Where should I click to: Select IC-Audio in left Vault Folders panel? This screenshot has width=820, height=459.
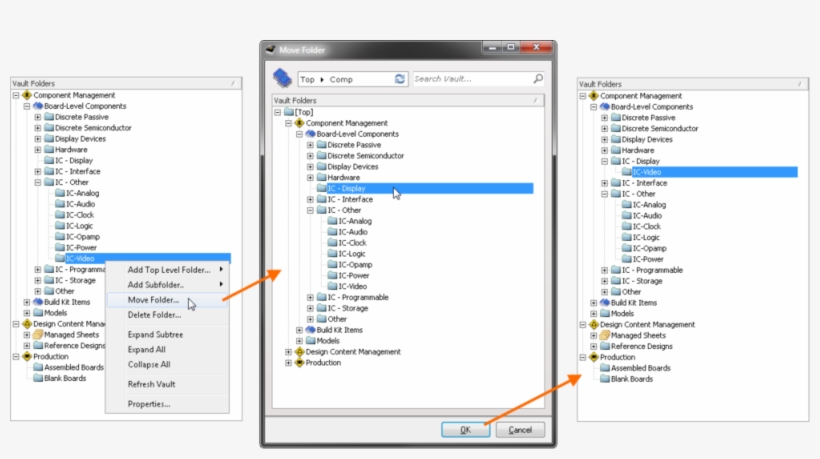(81, 204)
